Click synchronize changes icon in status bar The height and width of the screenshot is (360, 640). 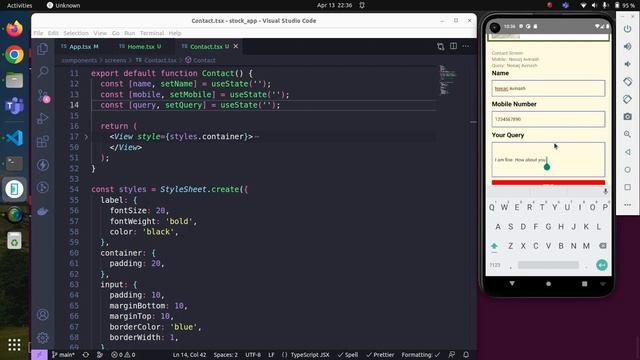click(x=86, y=355)
